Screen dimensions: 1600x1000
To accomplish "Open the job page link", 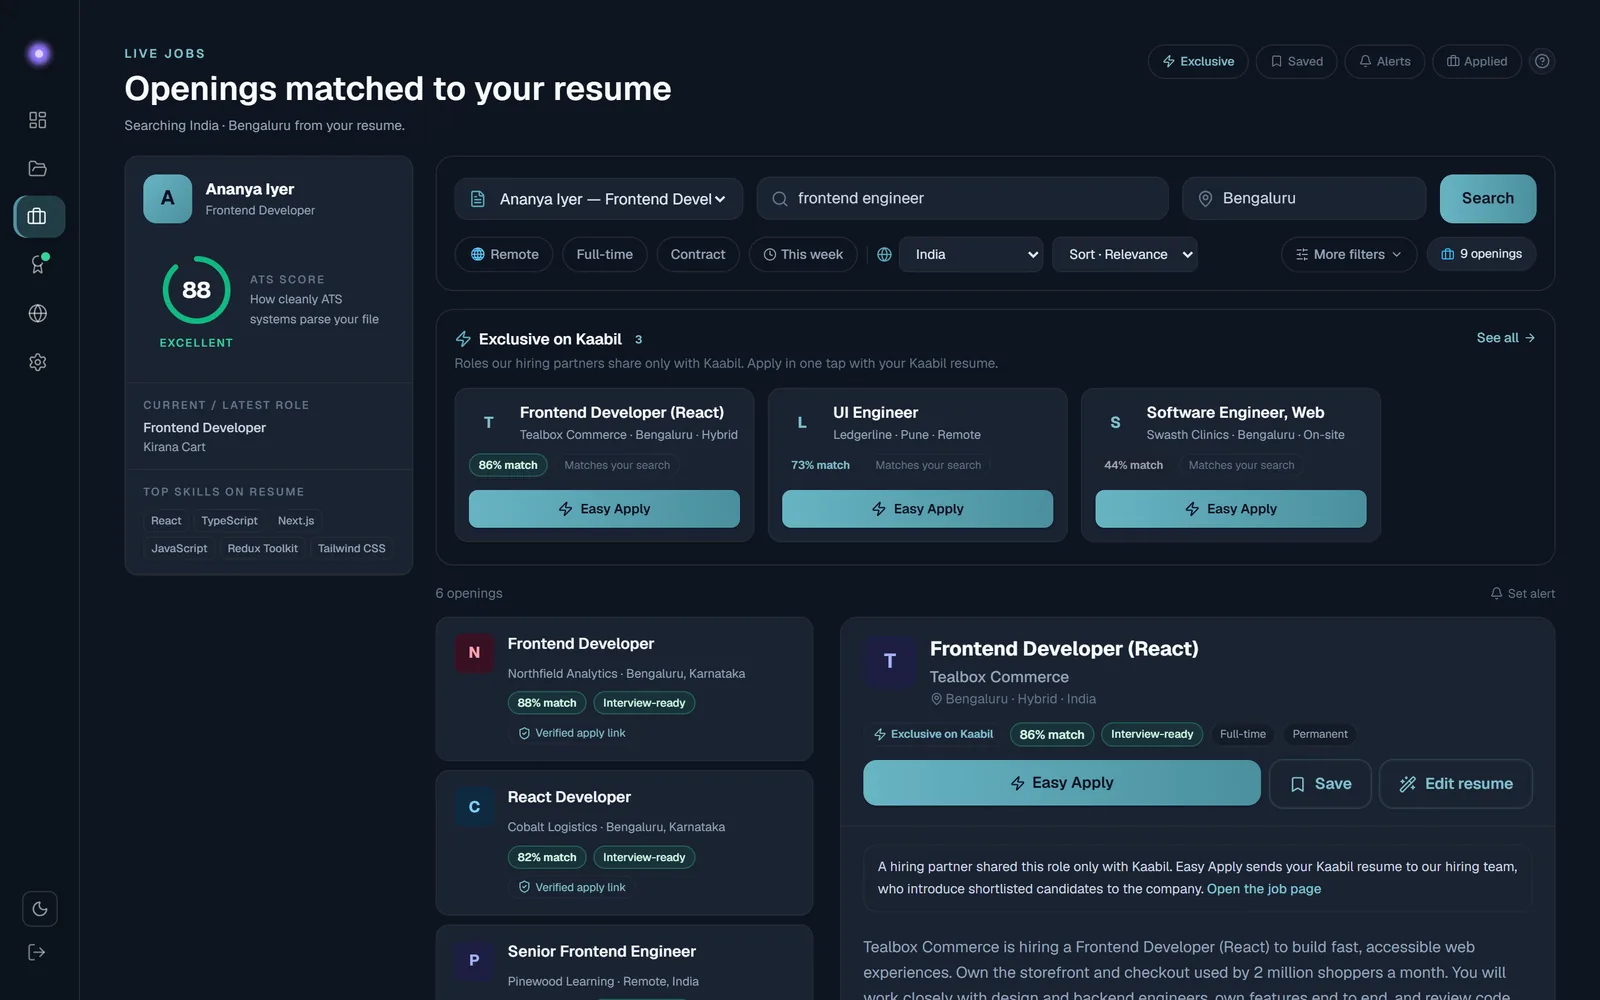I will pos(1264,889).
